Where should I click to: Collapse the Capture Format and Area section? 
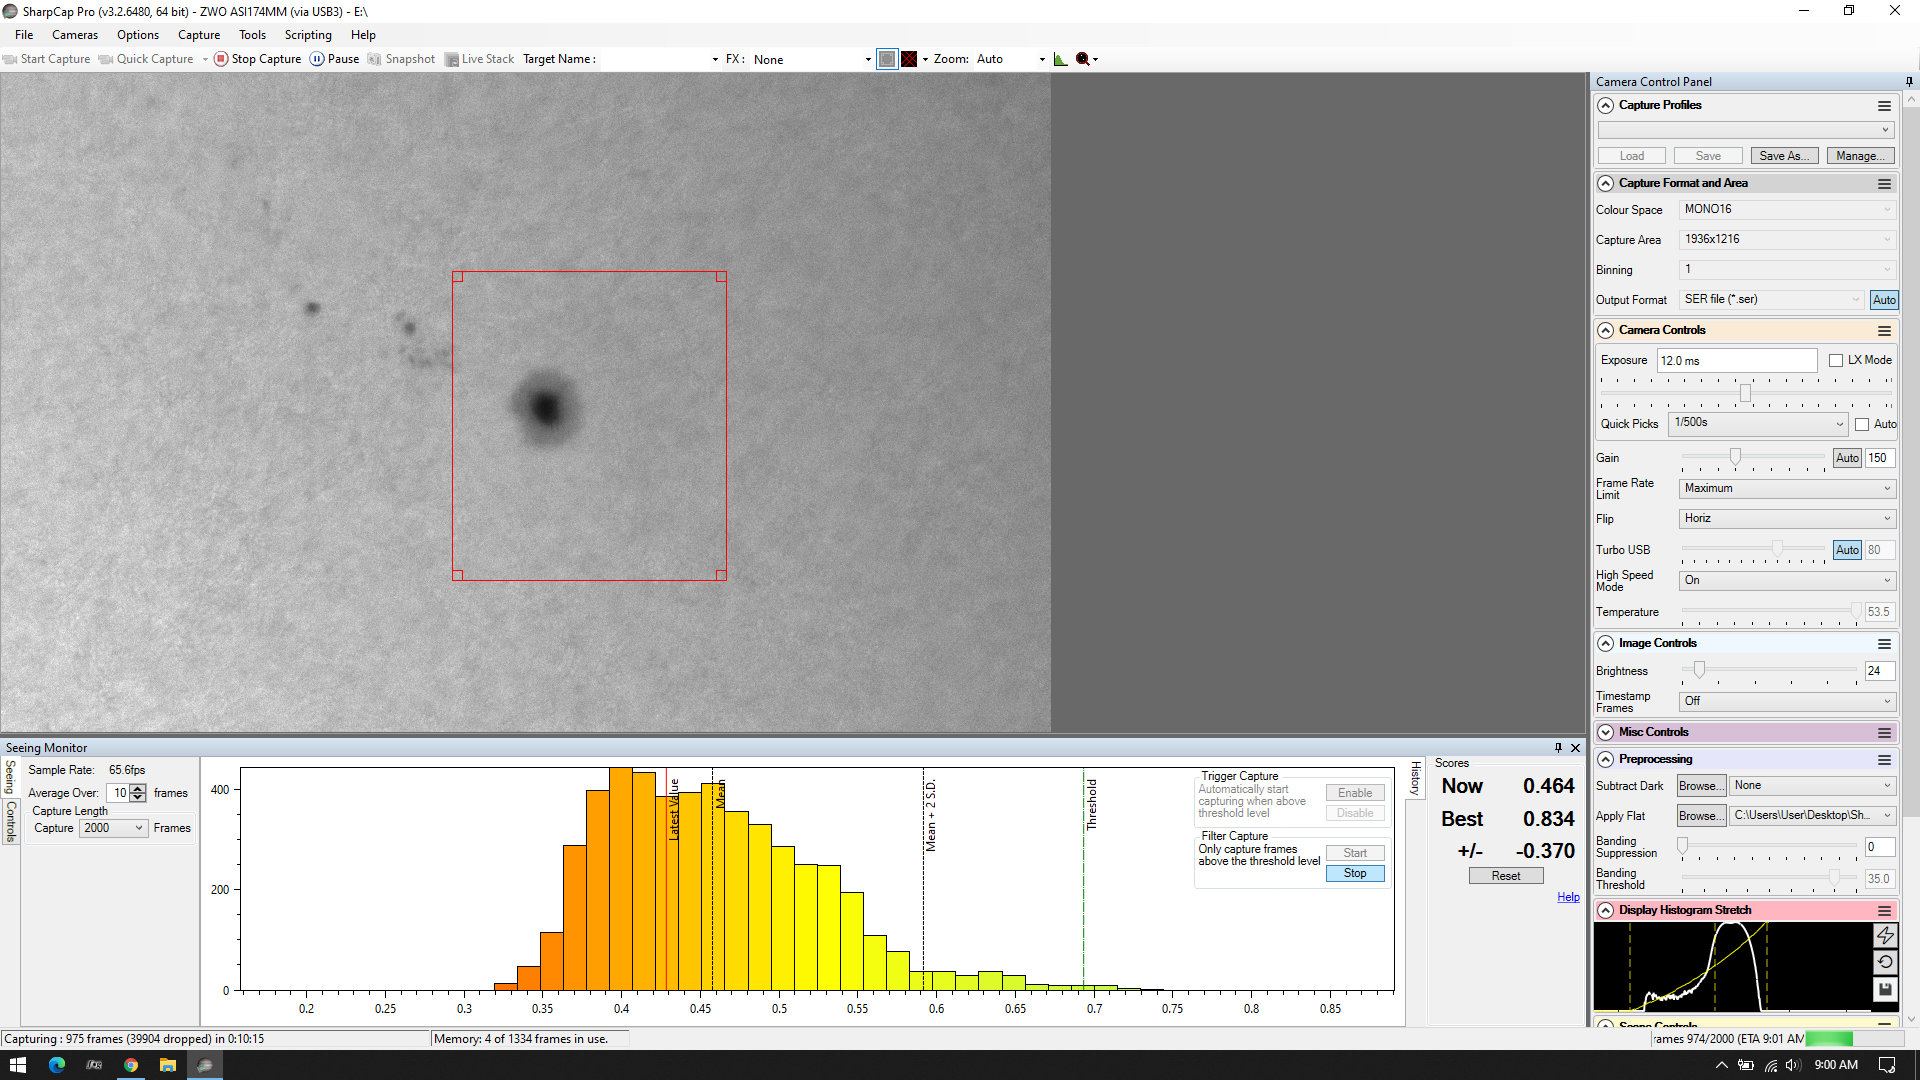1606,184
